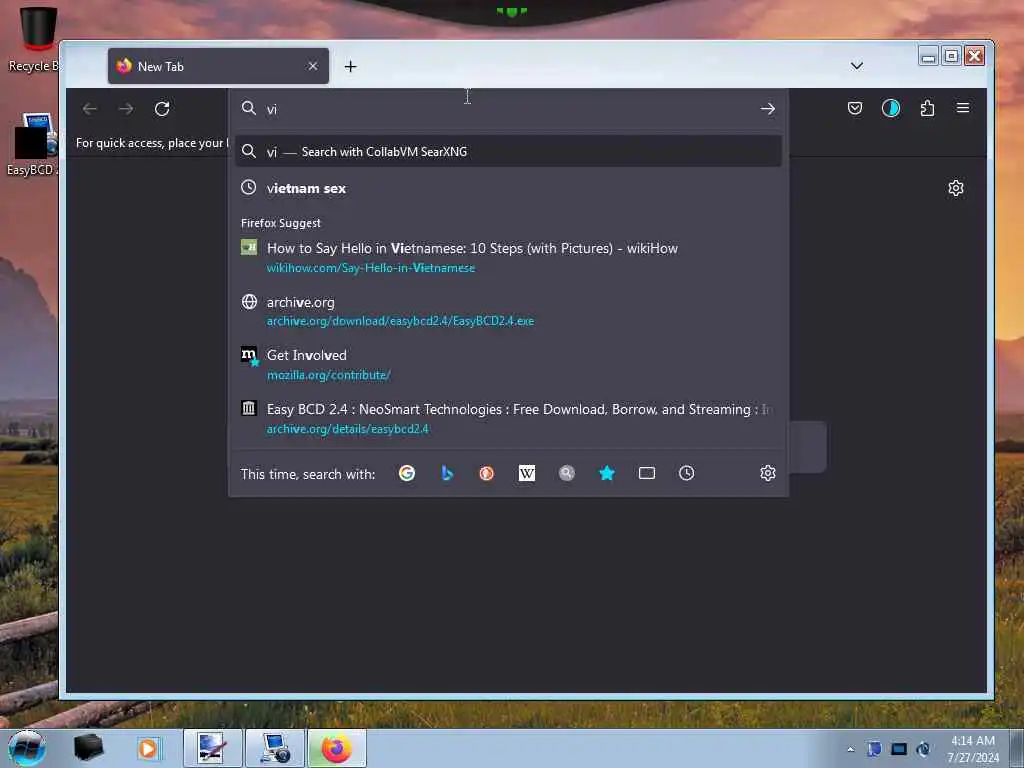The height and width of the screenshot is (768, 1024).
Task: Open the Firefox hamburger application menu
Action: click(963, 108)
